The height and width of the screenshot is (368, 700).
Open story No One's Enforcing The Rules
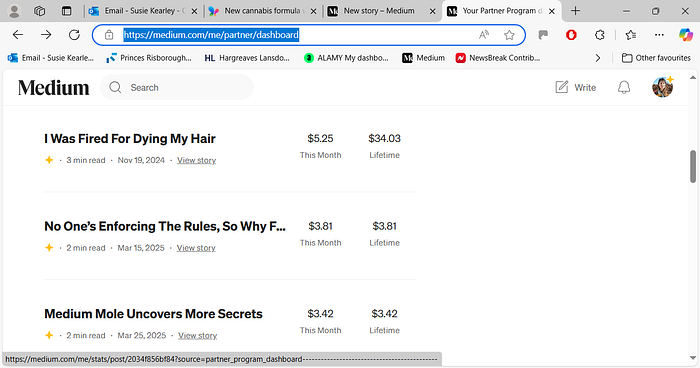pyautogui.click(x=165, y=226)
